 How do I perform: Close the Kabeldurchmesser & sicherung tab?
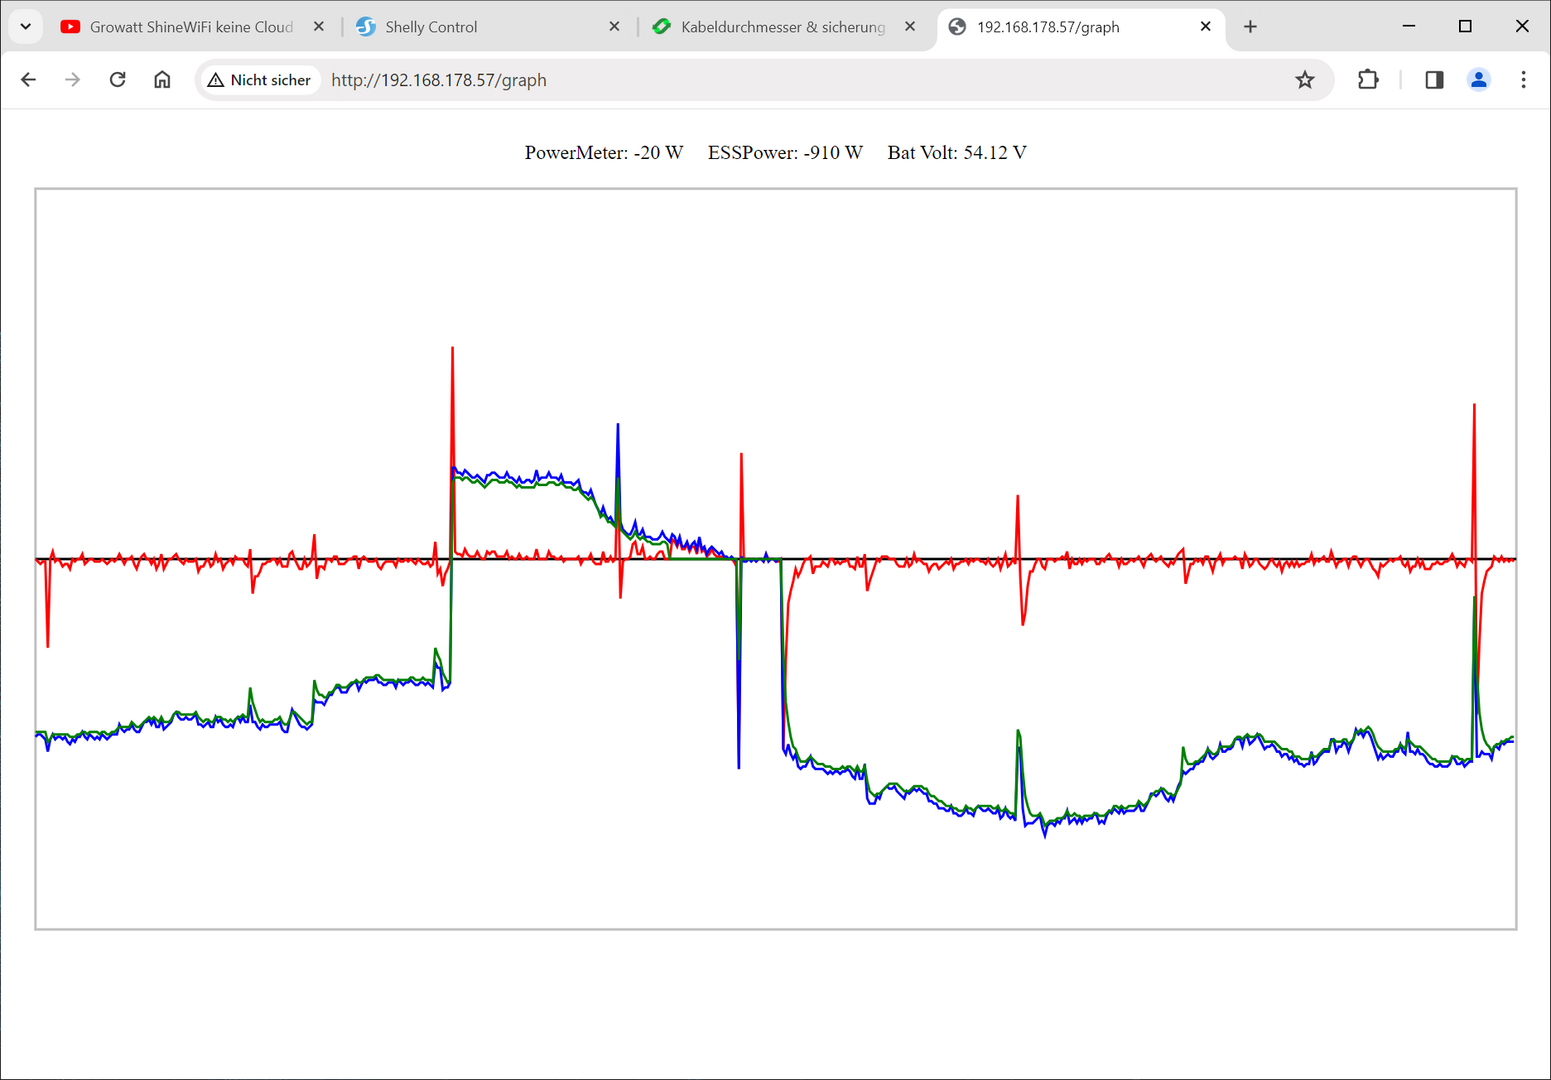click(910, 27)
